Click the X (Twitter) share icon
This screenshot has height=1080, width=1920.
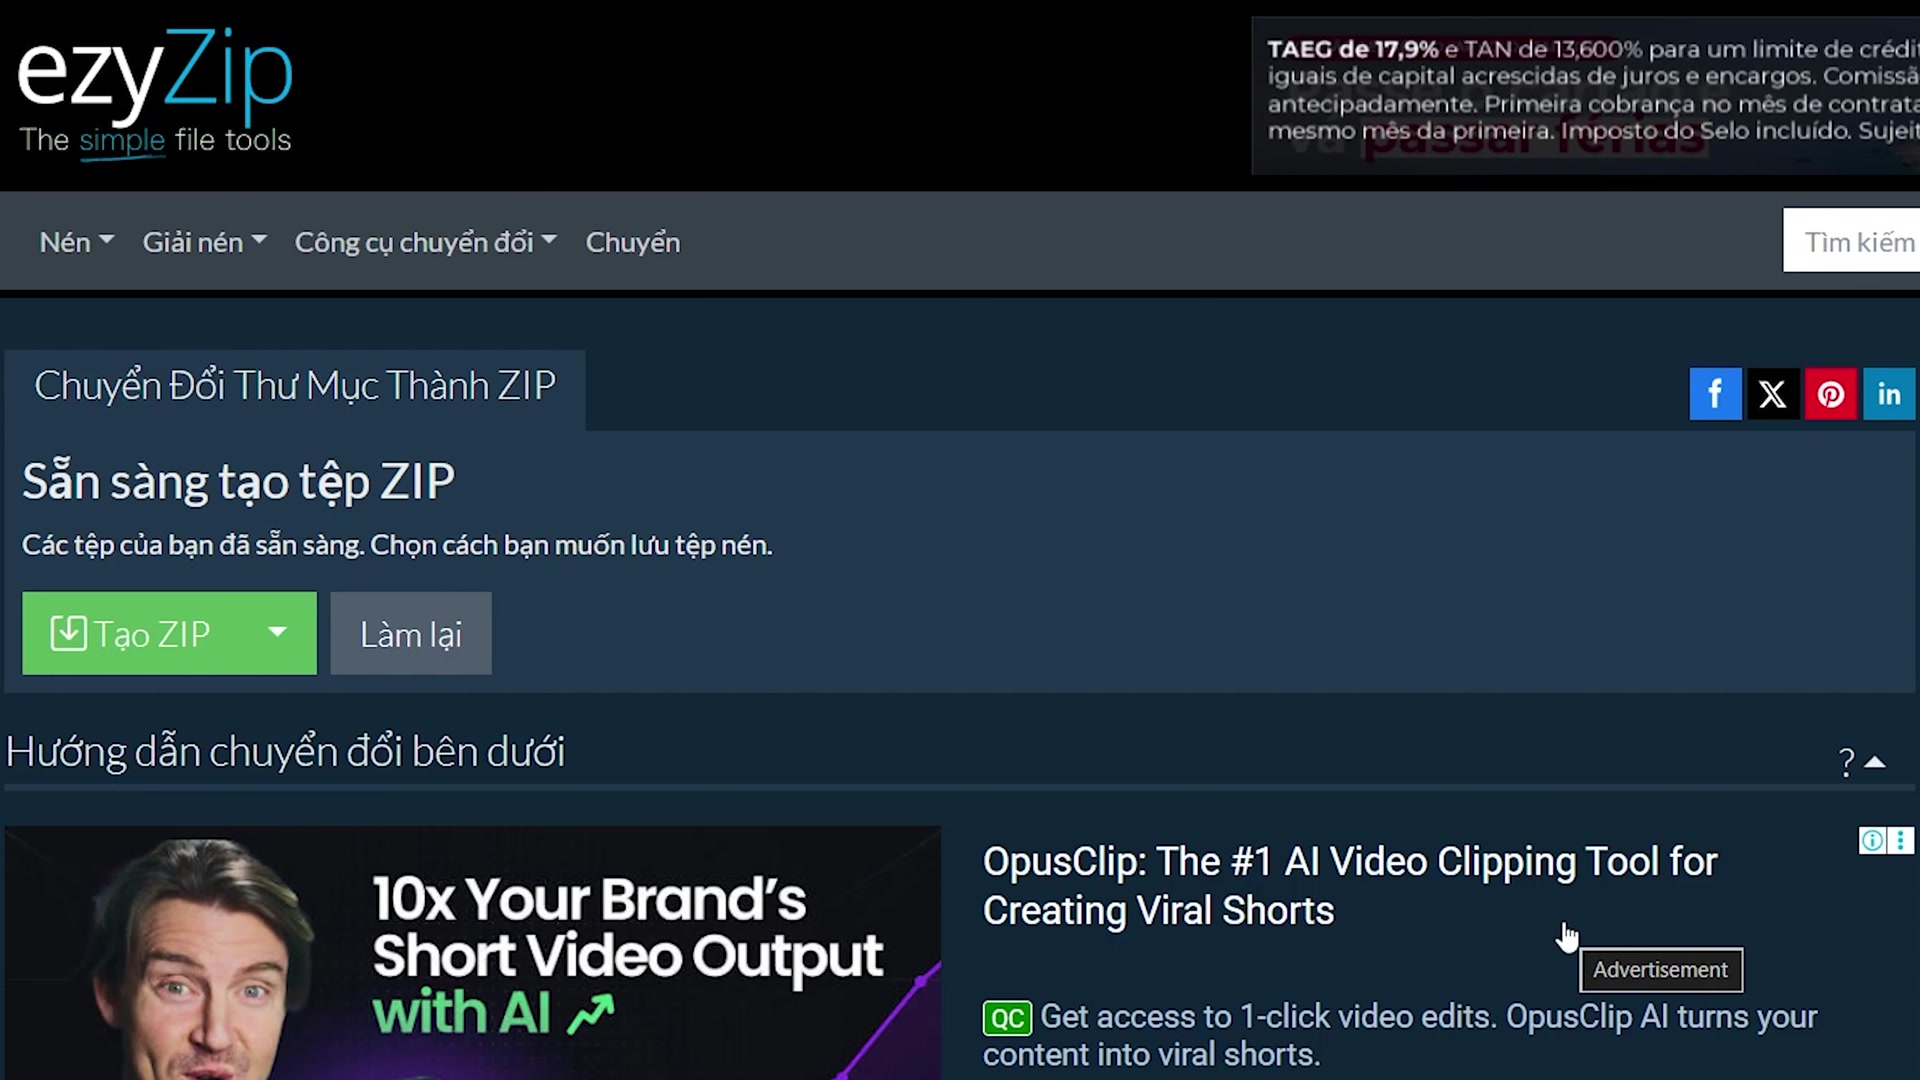(x=1772, y=394)
